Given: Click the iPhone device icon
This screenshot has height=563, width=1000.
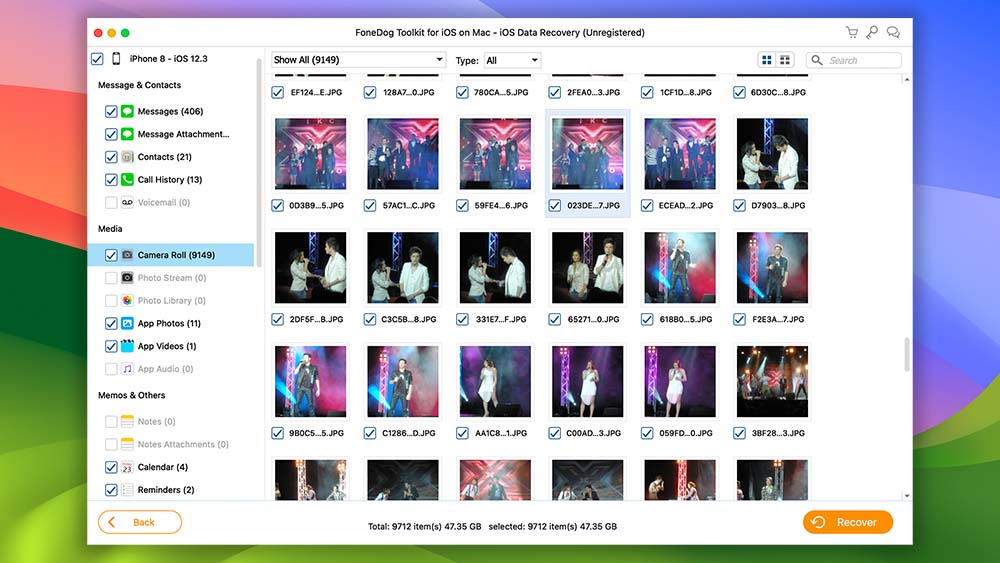Looking at the screenshot, I should pyautogui.click(x=116, y=59).
